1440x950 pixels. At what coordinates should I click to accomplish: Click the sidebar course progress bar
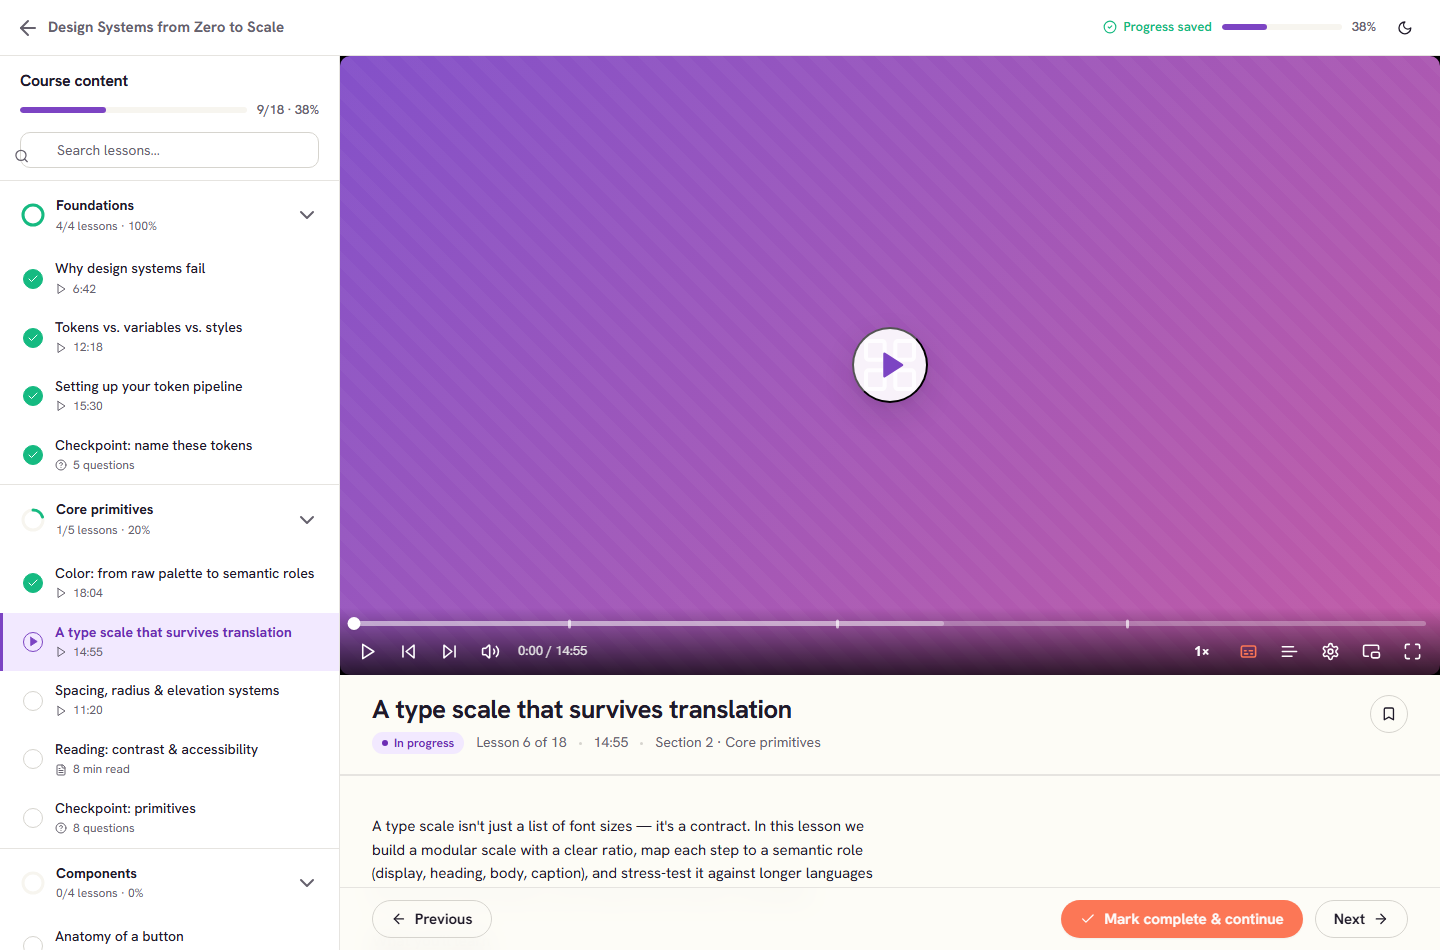coord(133,110)
